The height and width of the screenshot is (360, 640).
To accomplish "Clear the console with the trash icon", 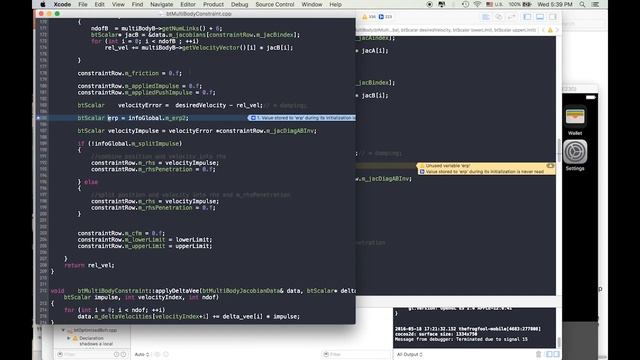I will [x=538, y=354].
